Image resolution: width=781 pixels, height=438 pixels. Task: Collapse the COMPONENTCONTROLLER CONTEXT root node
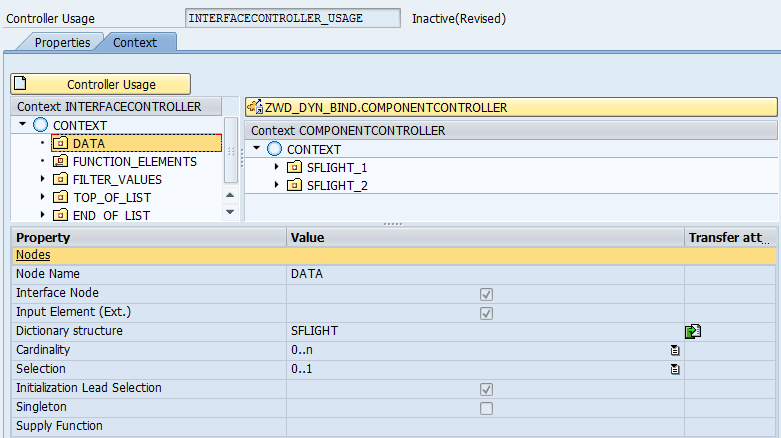pyautogui.click(x=257, y=148)
